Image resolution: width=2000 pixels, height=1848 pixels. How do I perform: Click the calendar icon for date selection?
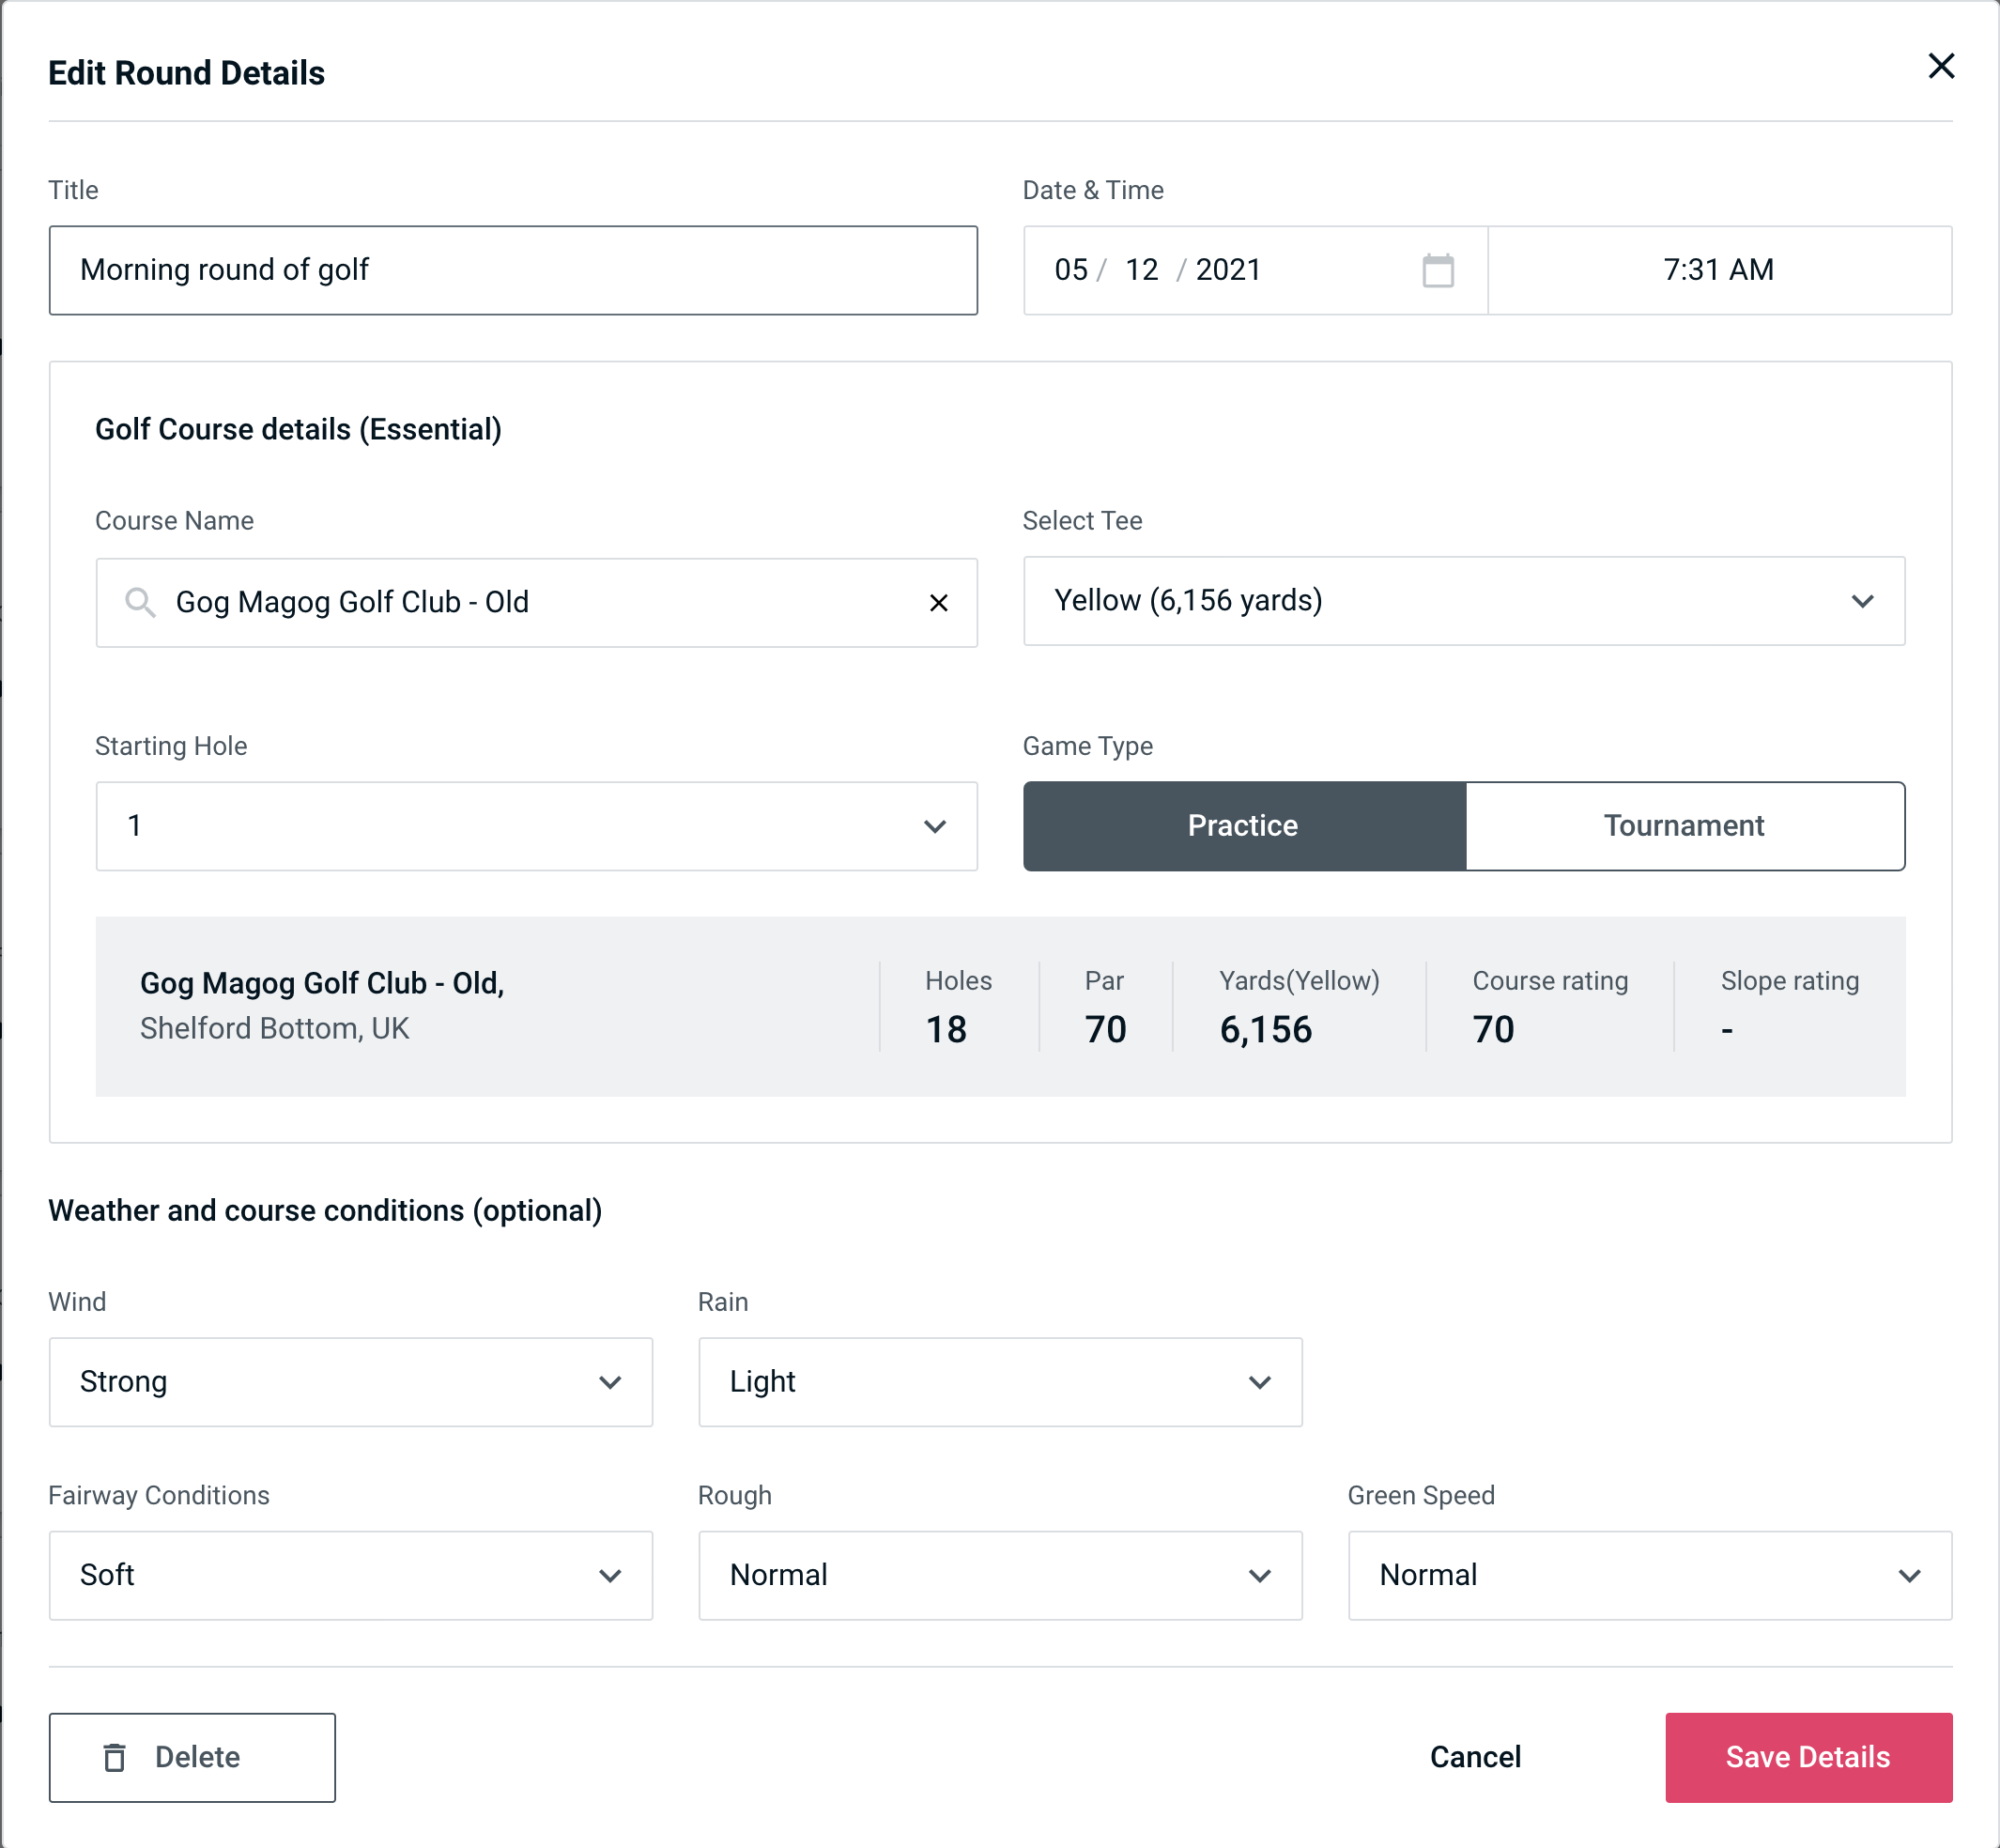coord(1436,270)
